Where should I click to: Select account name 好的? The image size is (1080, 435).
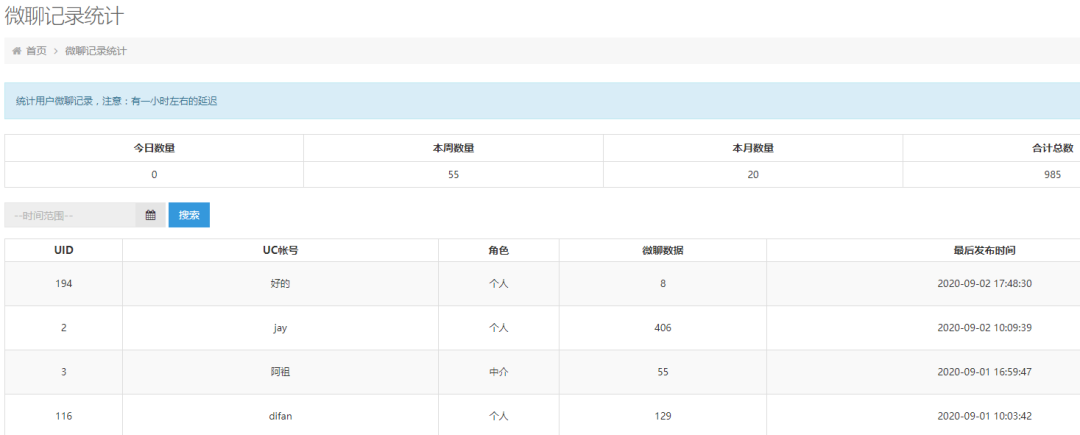[x=280, y=284]
